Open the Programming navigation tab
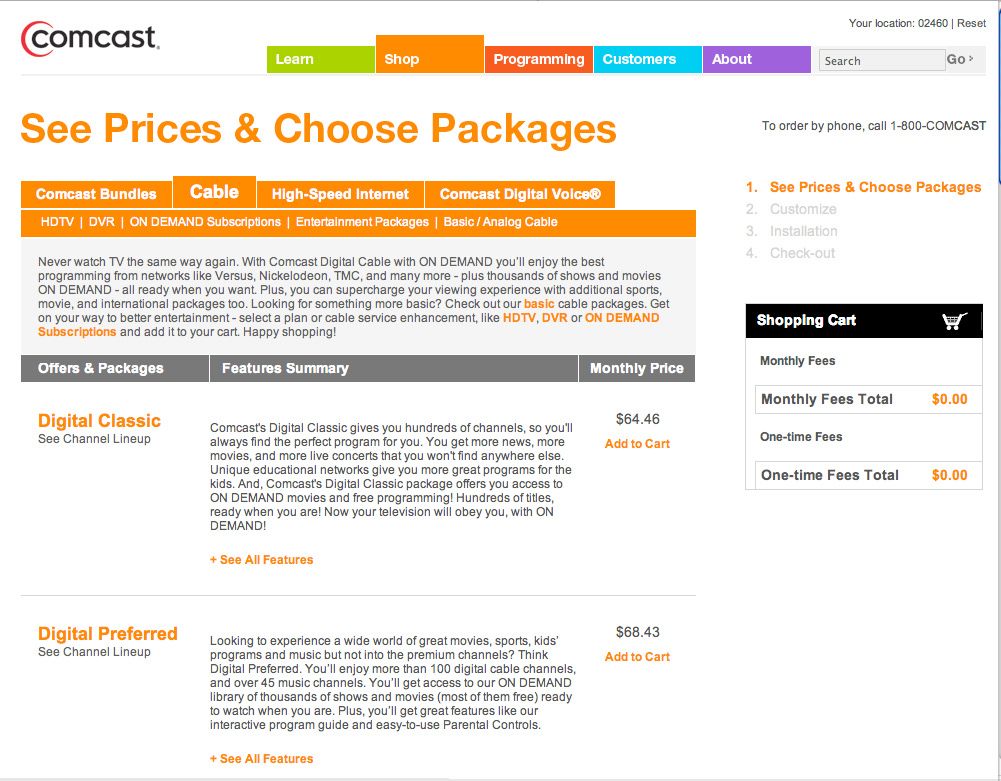This screenshot has height=781, width=1001. [x=538, y=59]
